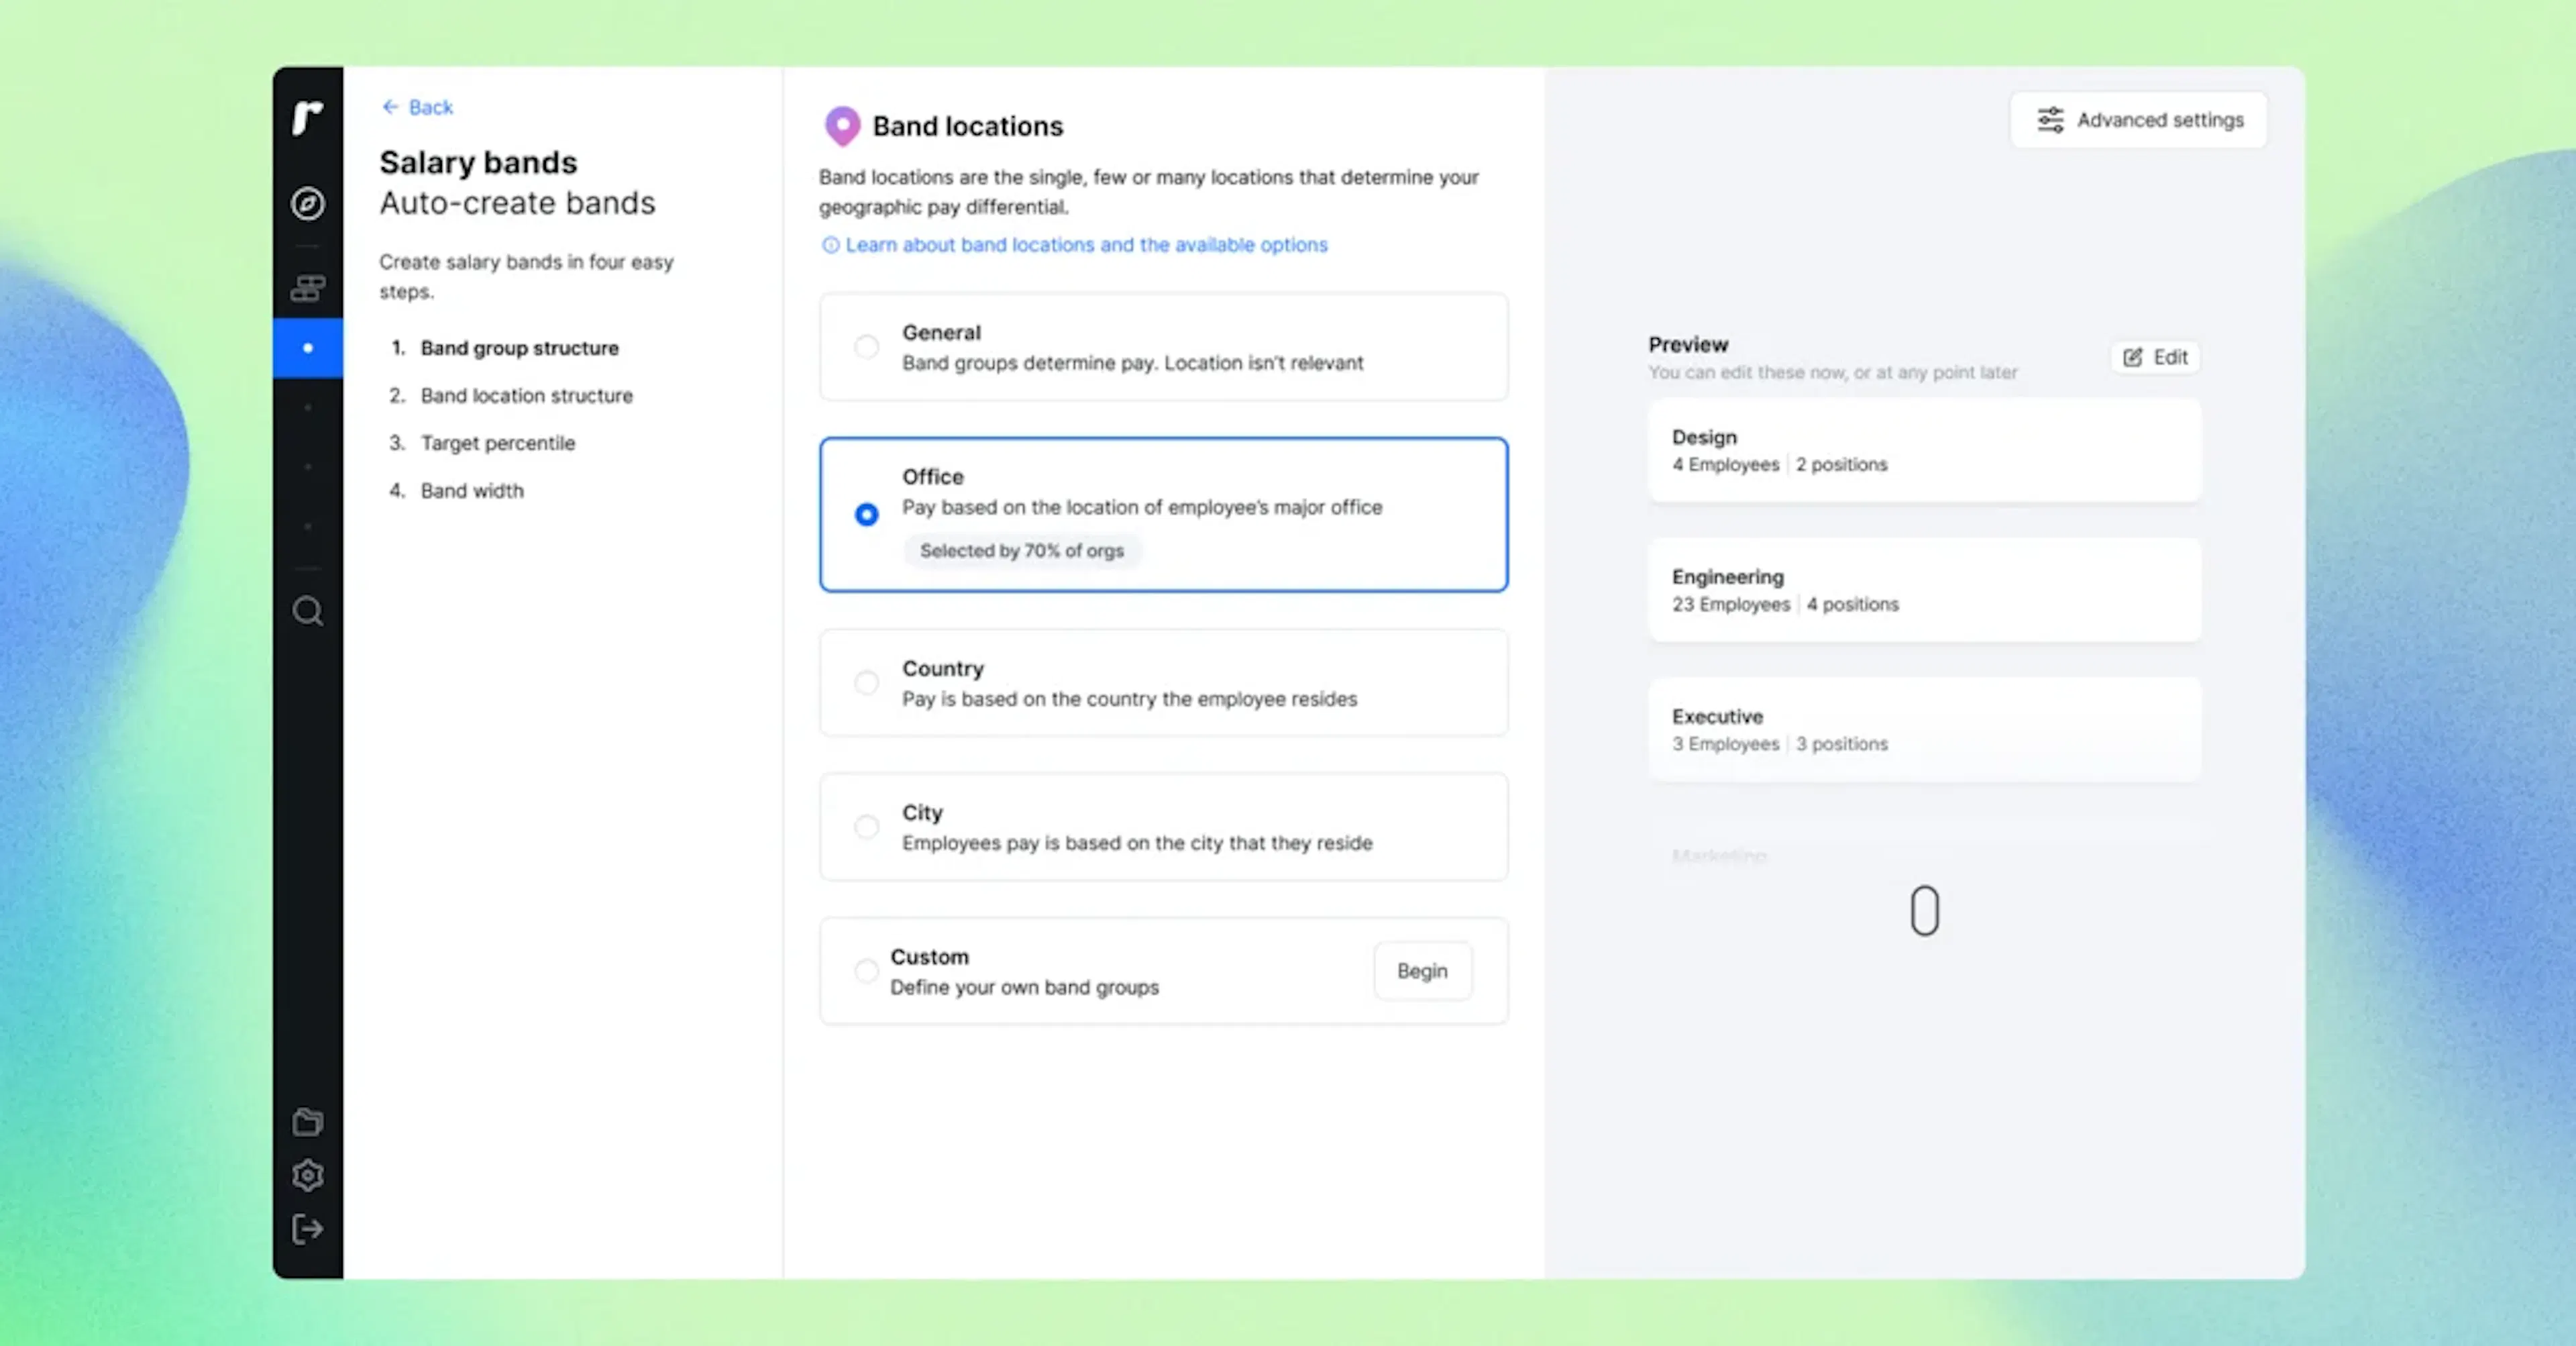Click the 'Salary bands' heading
This screenshot has width=2576, height=1346.
coord(478,162)
